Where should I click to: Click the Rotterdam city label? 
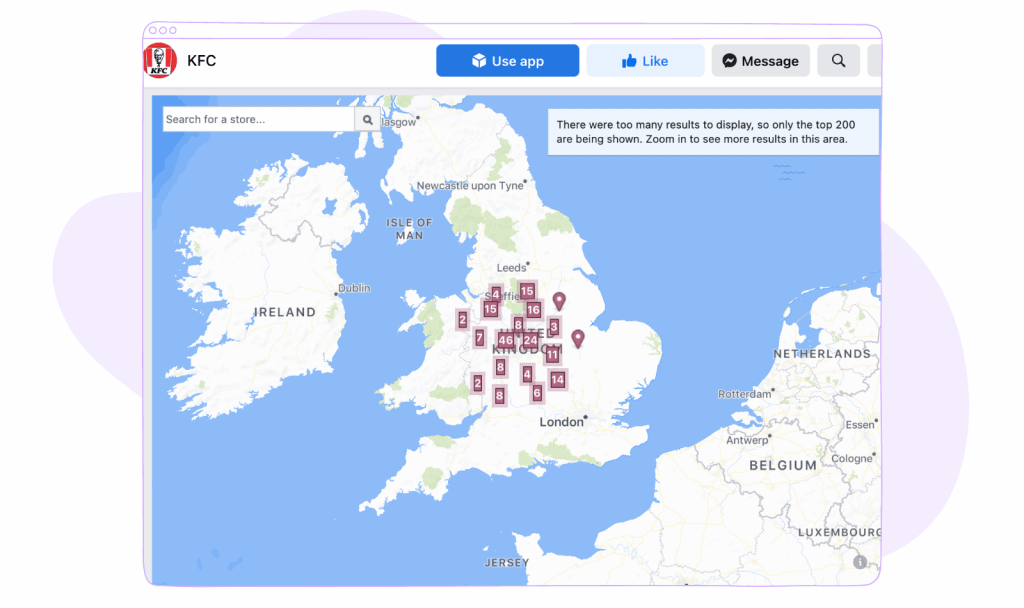[744, 394]
